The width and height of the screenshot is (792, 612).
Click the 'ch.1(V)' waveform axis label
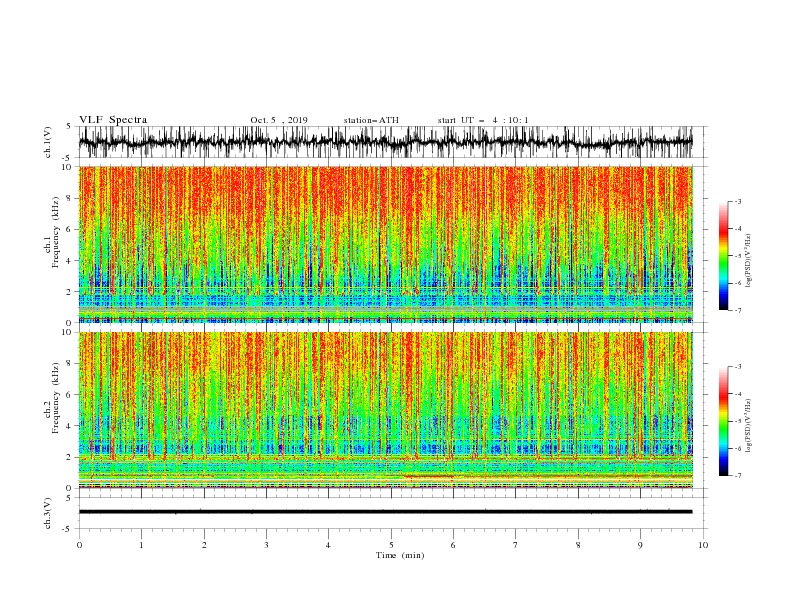48,142
